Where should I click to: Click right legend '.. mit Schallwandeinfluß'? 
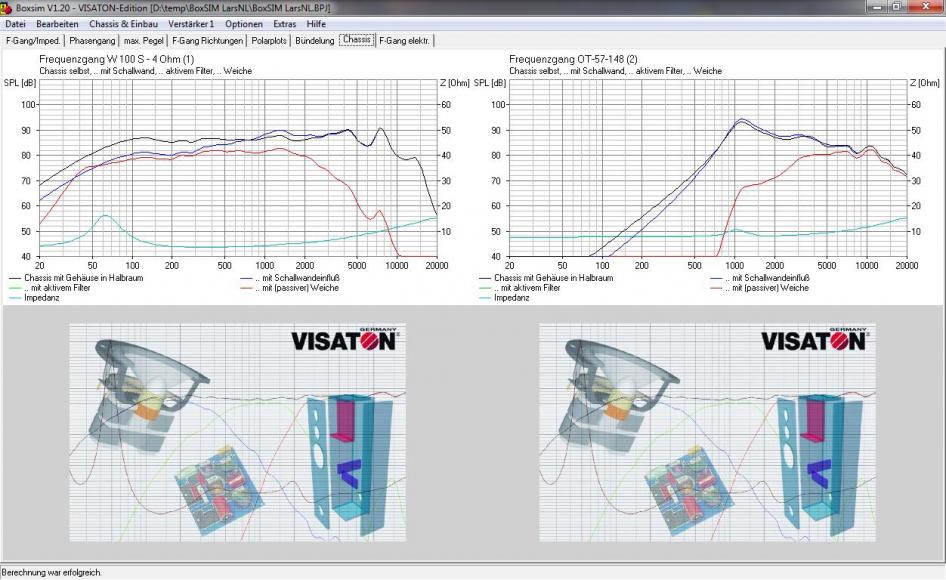coord(767,278)
